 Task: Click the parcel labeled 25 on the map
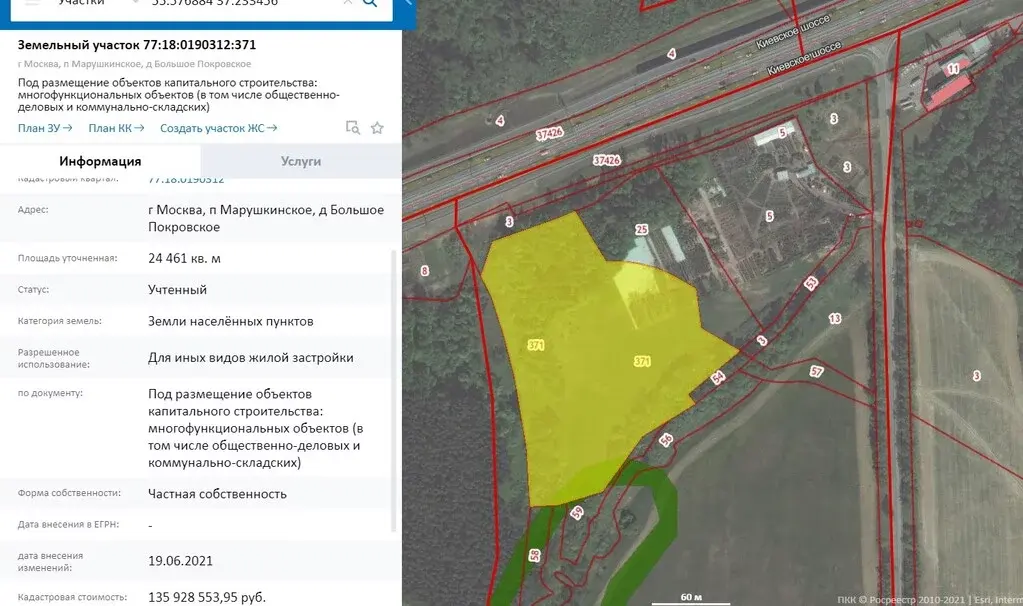click(642, 232)
